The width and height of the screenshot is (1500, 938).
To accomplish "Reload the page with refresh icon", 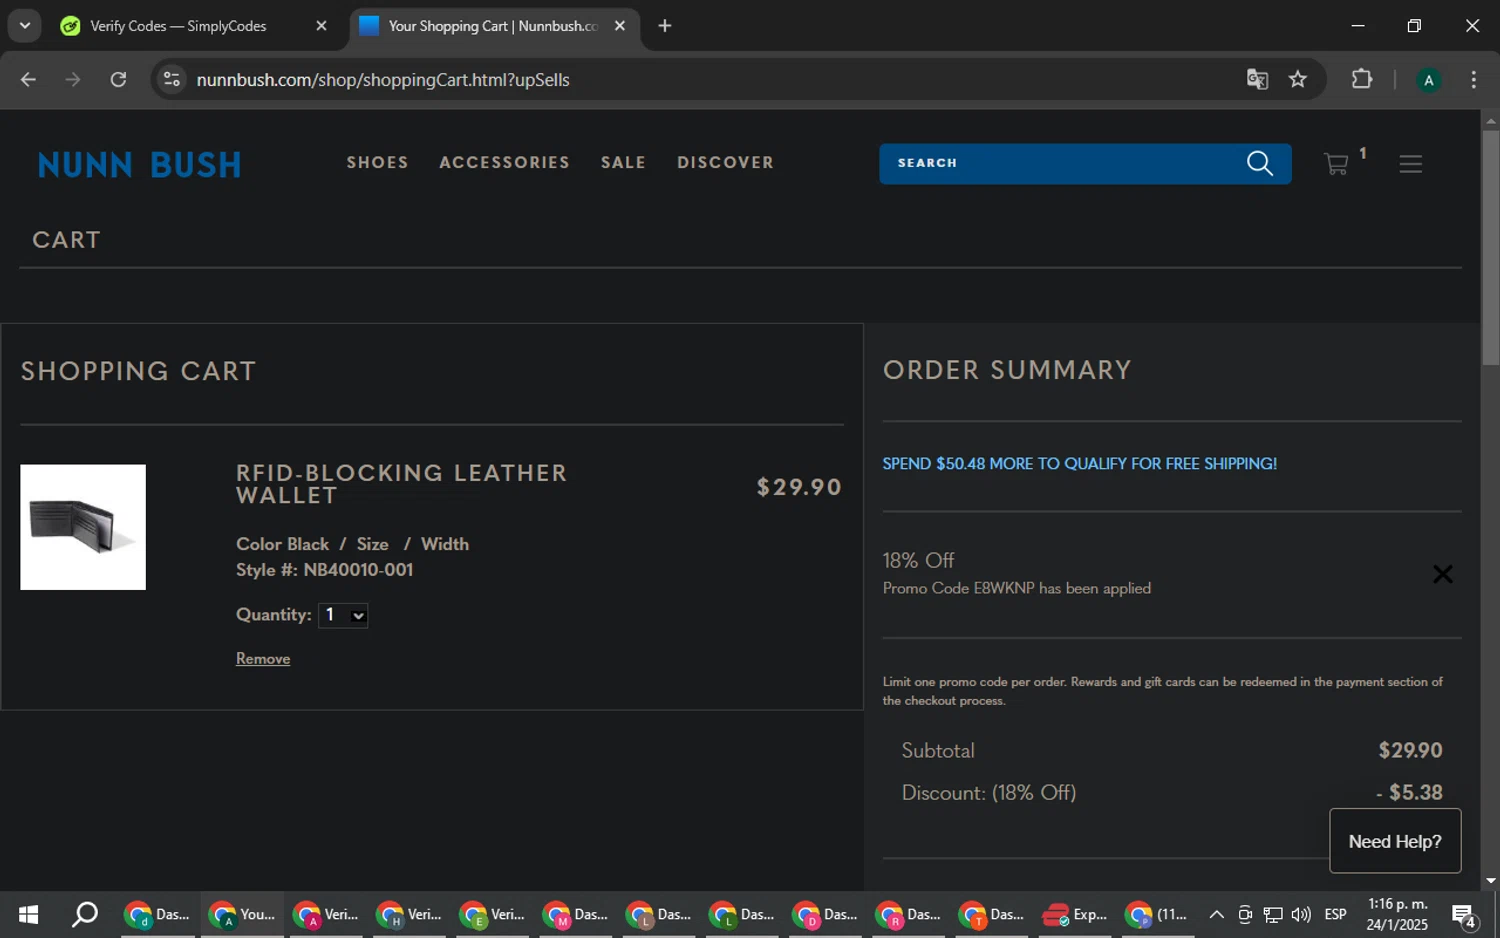I will (x=118, y=80).
